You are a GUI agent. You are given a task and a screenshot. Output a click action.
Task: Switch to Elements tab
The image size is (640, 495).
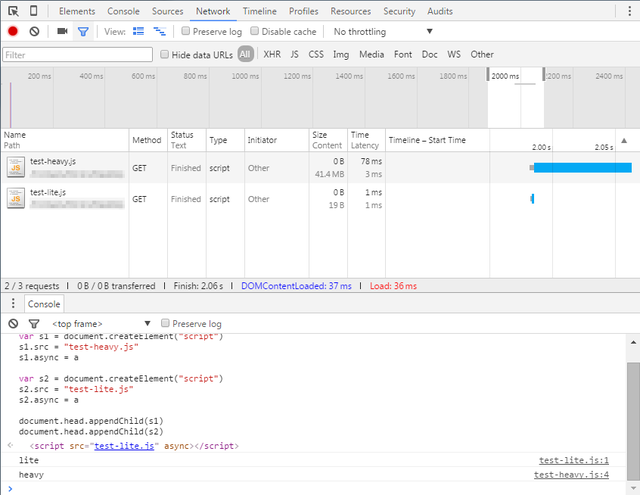(77, 11)
